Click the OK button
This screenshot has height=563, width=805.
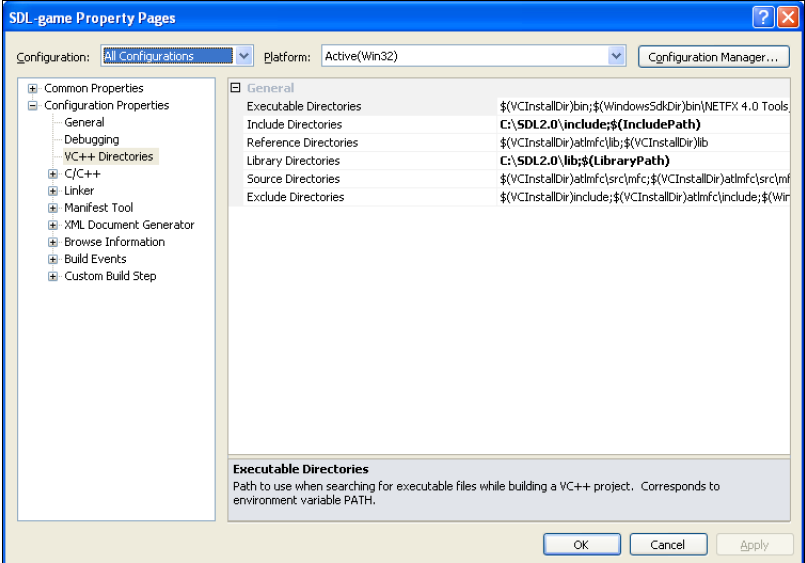pyautogui.click(x=582, y=545)
